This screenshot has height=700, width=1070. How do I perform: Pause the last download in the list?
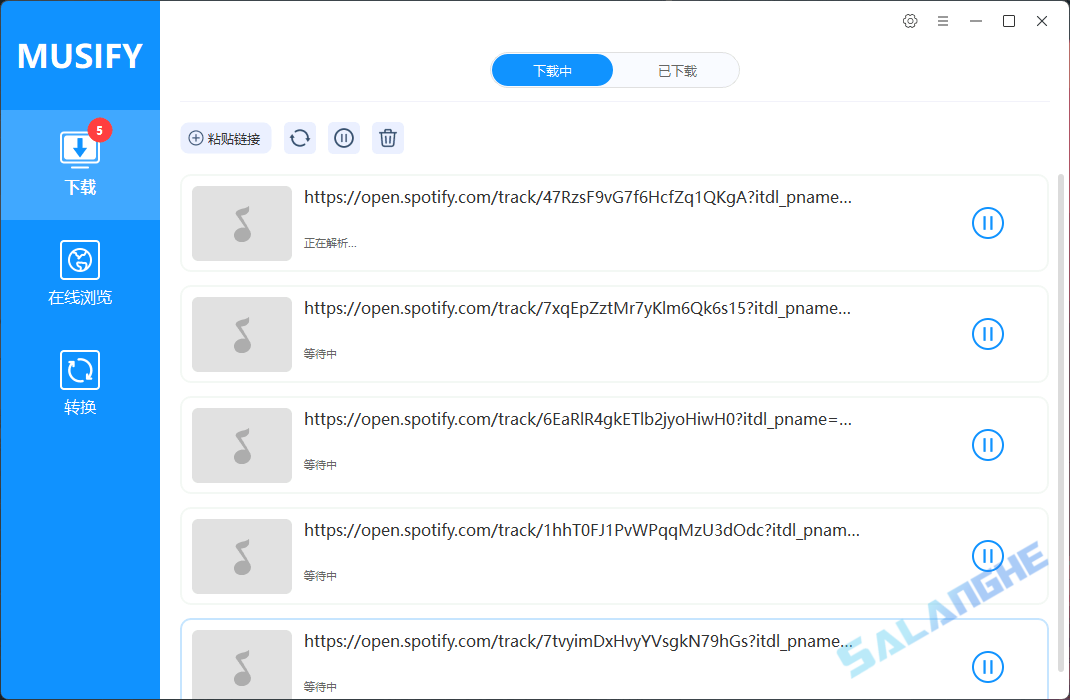(x=988, y=667)
